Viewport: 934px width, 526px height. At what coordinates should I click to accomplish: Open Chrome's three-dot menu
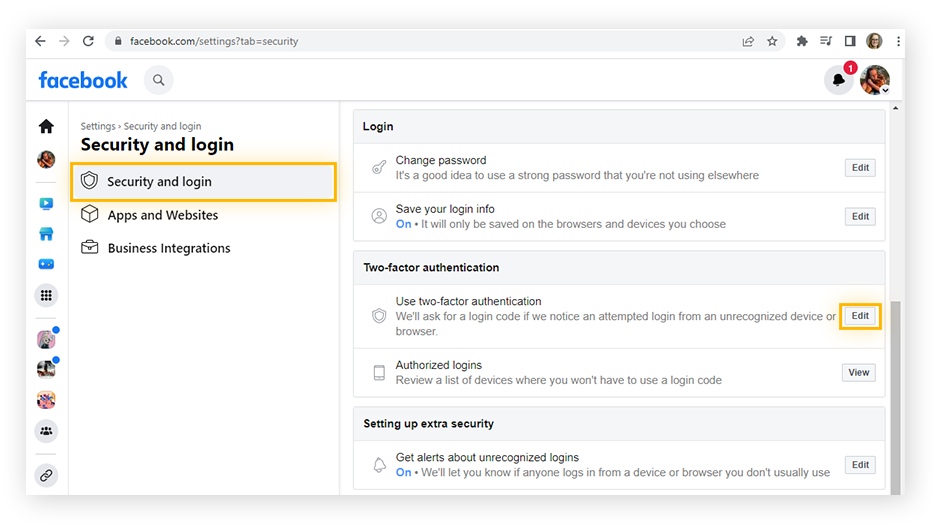coord(898,41)
